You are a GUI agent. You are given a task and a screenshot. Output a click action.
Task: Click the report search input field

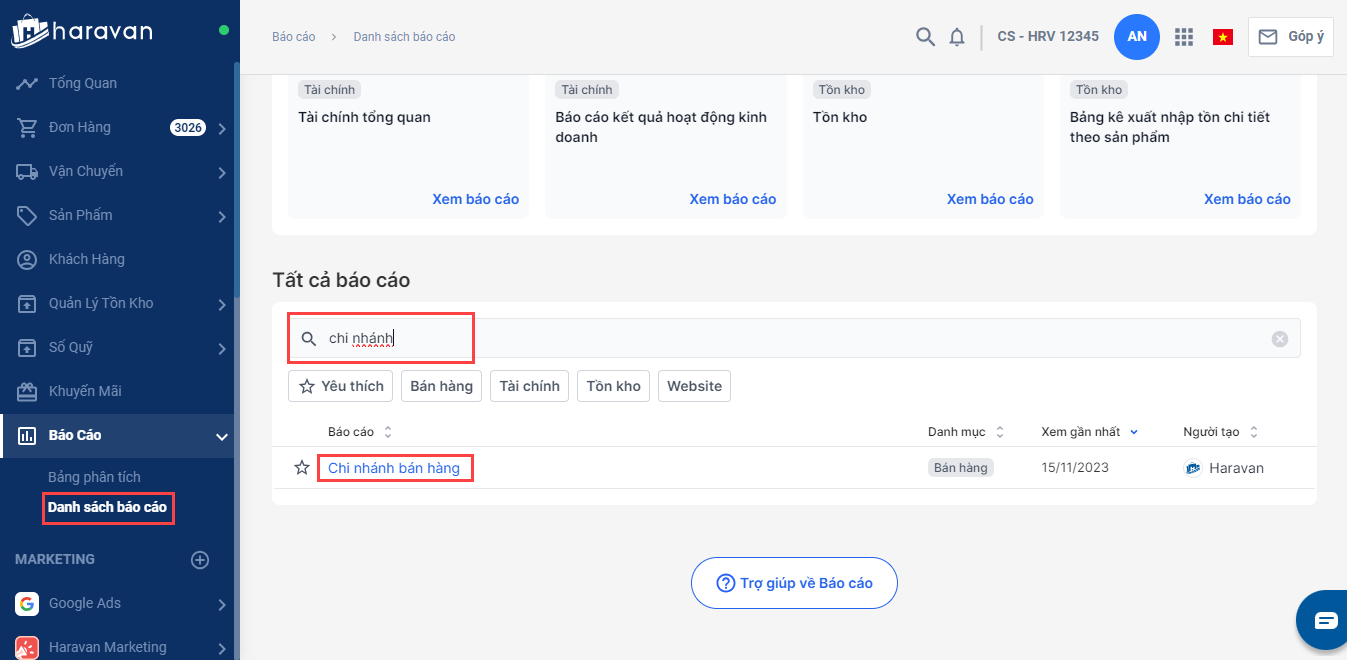click(700, 339)
